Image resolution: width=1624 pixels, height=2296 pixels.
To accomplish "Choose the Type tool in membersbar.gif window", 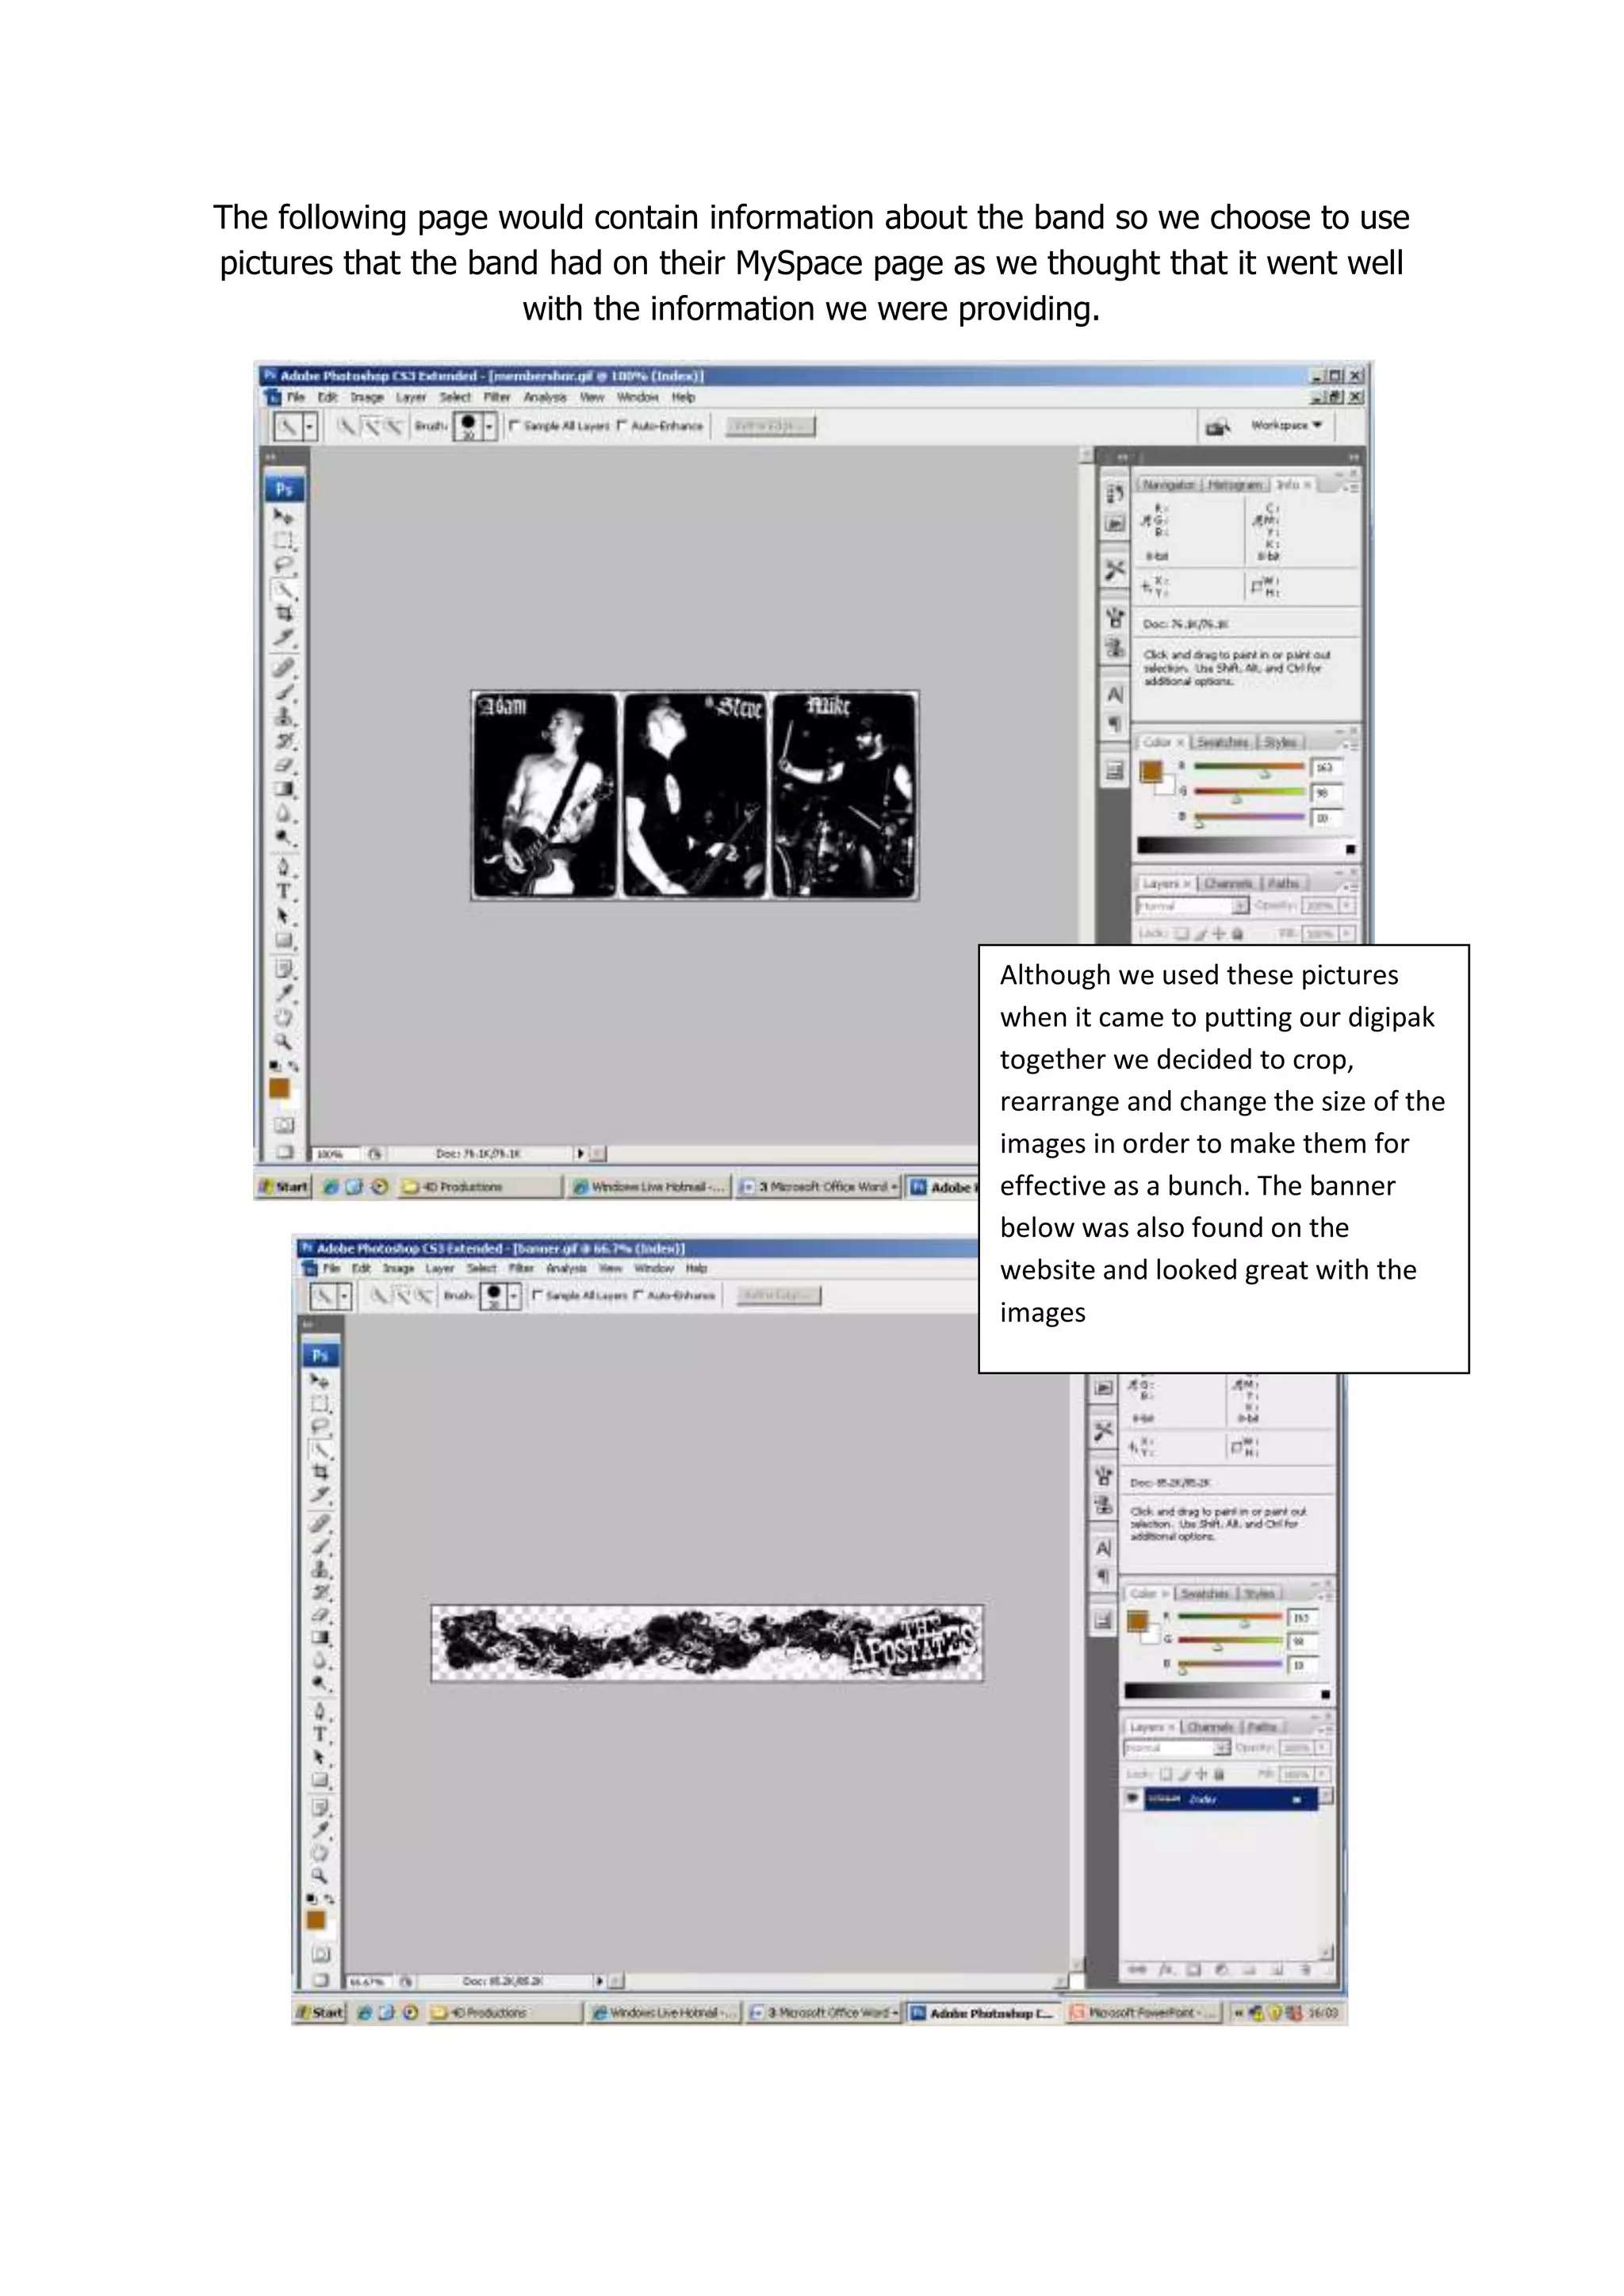I will pos(284,891).
